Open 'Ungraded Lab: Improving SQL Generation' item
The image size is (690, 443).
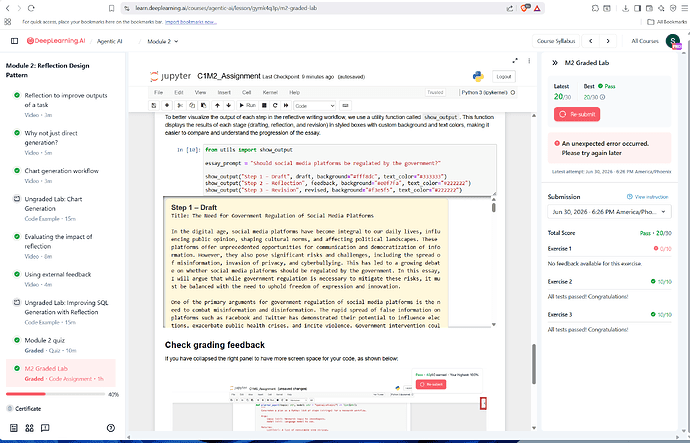[61, 312]
